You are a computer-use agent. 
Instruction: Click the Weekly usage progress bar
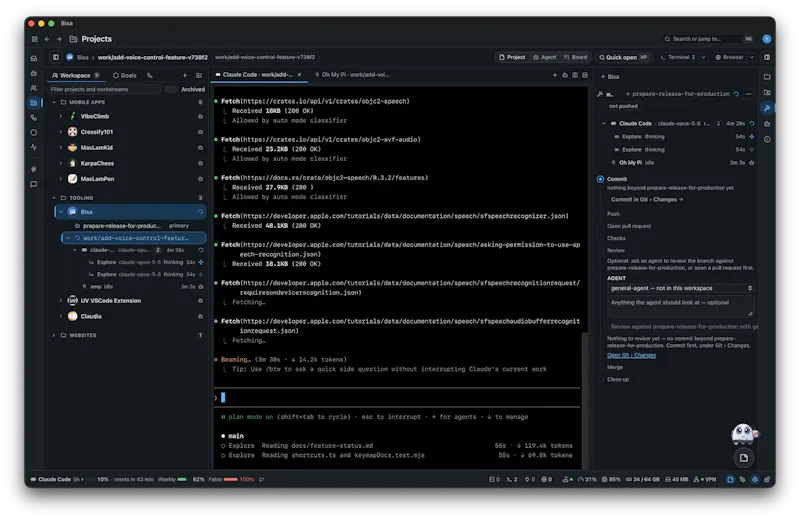click(x=182, y=480)
